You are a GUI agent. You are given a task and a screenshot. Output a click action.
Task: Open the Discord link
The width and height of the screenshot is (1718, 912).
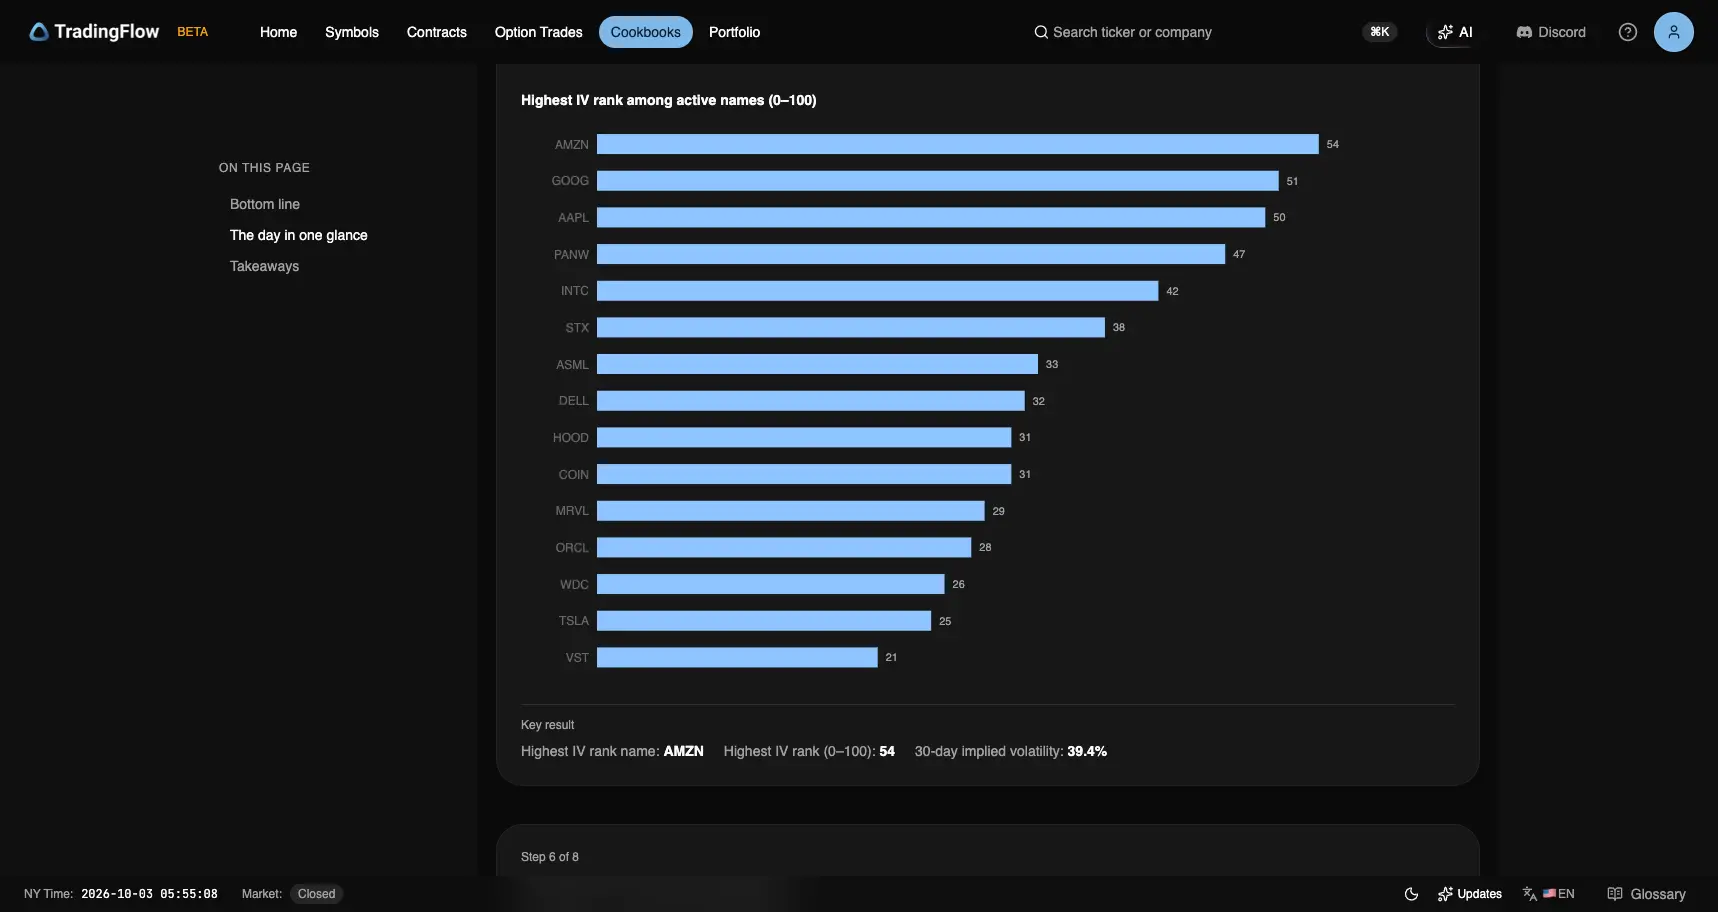pyautogui.click(x=1551, y=32)
